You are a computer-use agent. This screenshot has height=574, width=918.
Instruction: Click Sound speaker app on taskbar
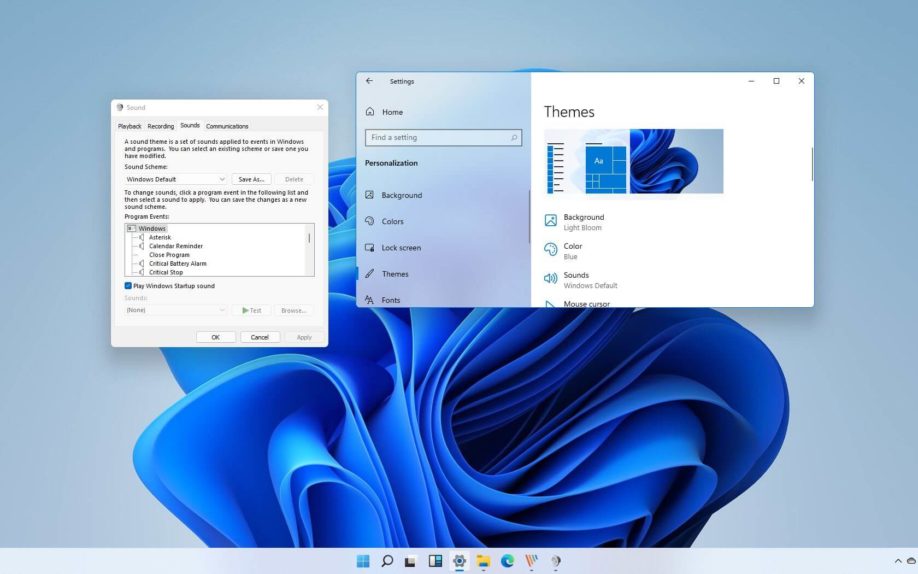(556, 561)
